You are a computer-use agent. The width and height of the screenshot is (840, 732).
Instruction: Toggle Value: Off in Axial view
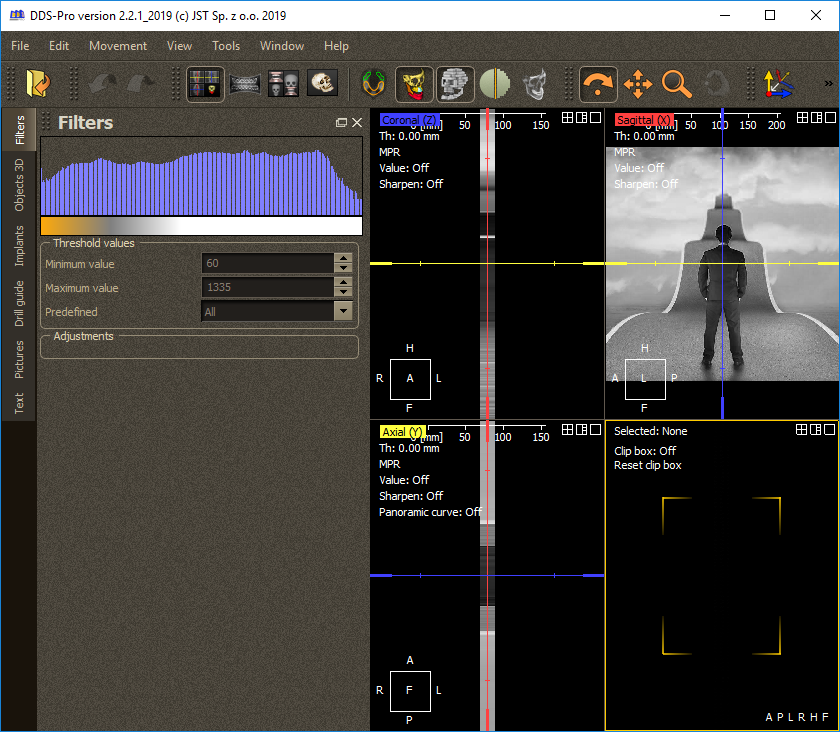(404, 480)
